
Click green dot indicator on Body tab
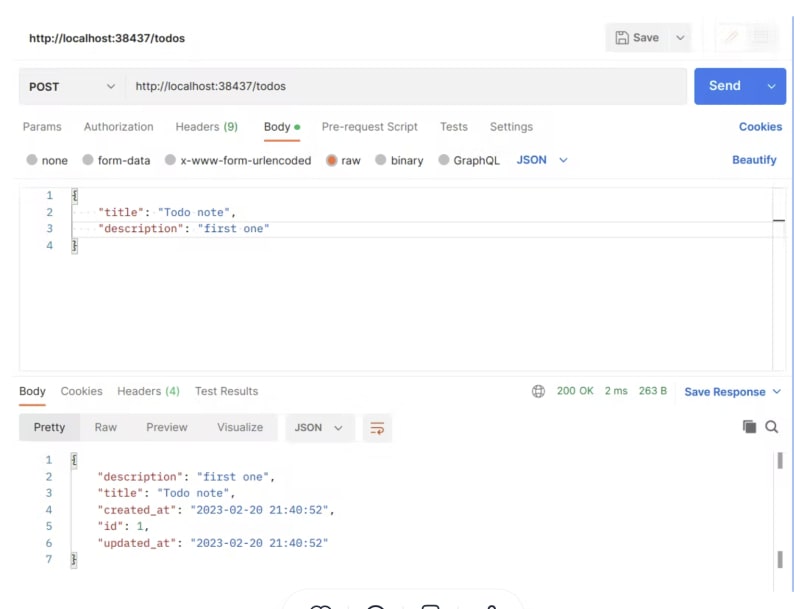pos(297,127)
